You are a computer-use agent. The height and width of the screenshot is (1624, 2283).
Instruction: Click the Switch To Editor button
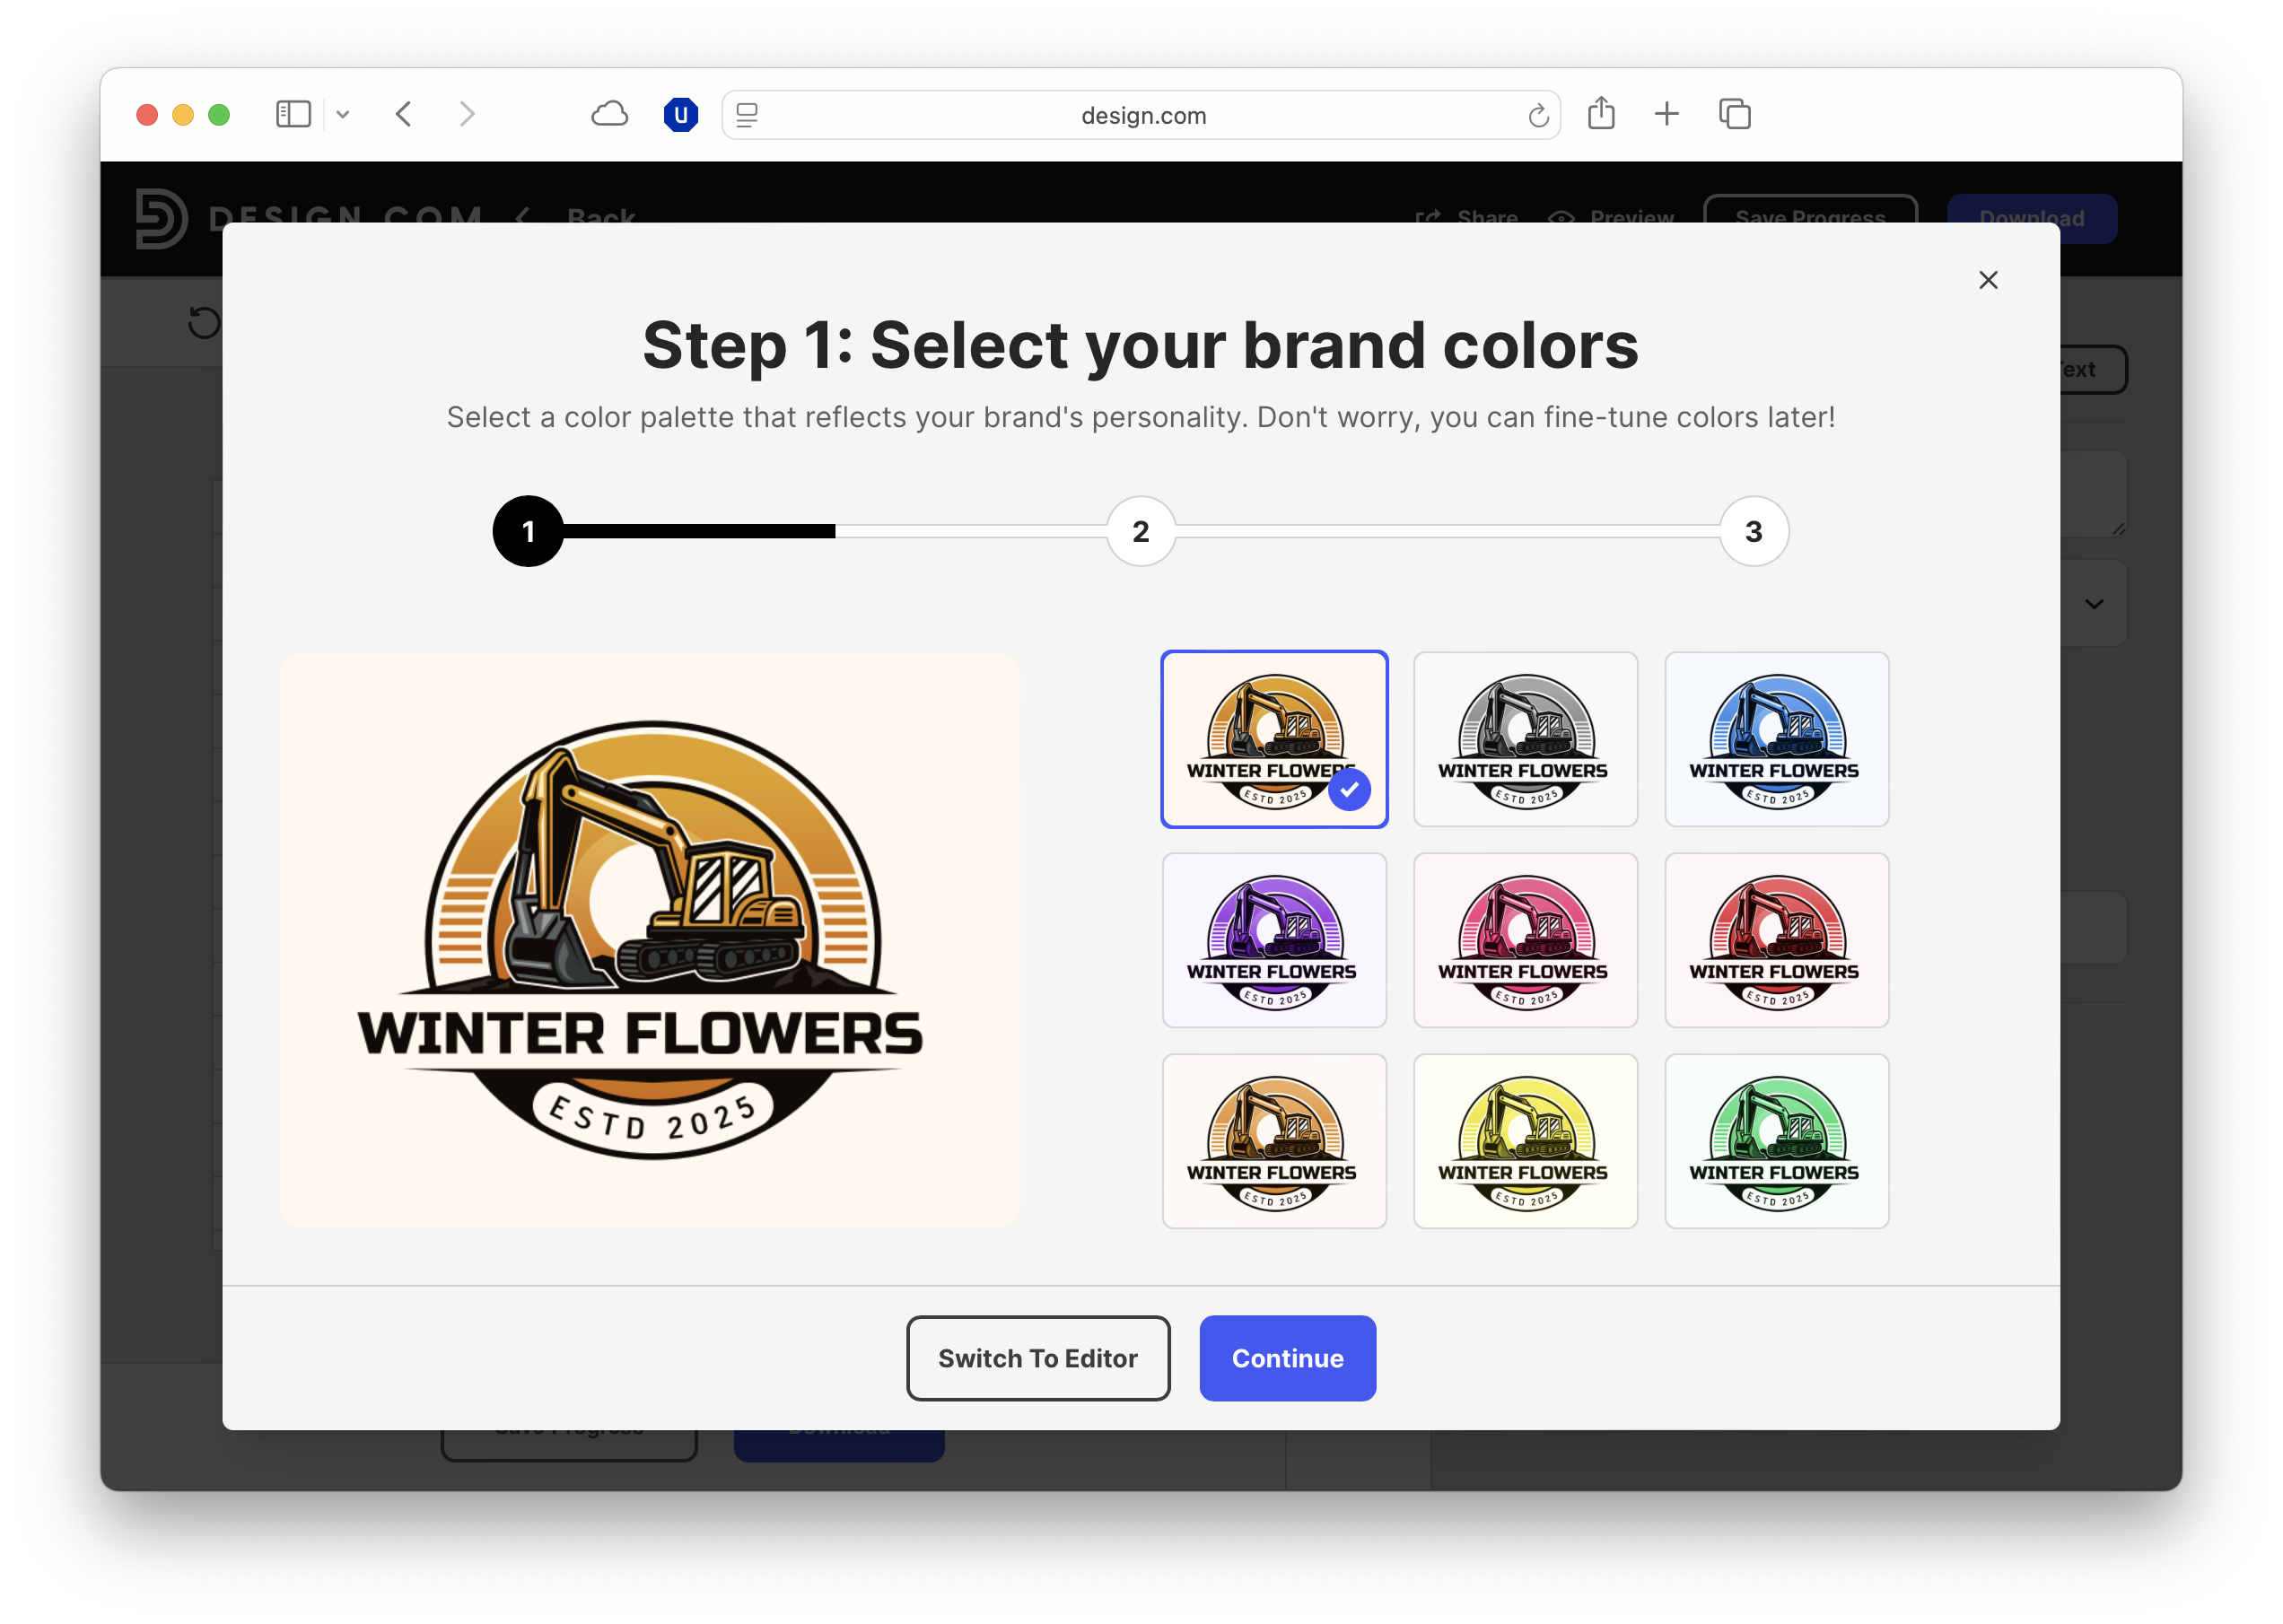tap(1037, 1358)
